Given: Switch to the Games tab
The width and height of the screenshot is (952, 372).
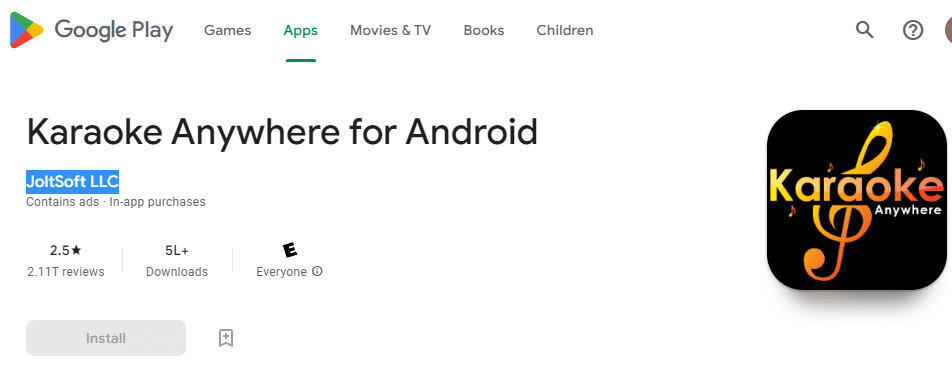Looking at the screenshot, I should (228, 30).
